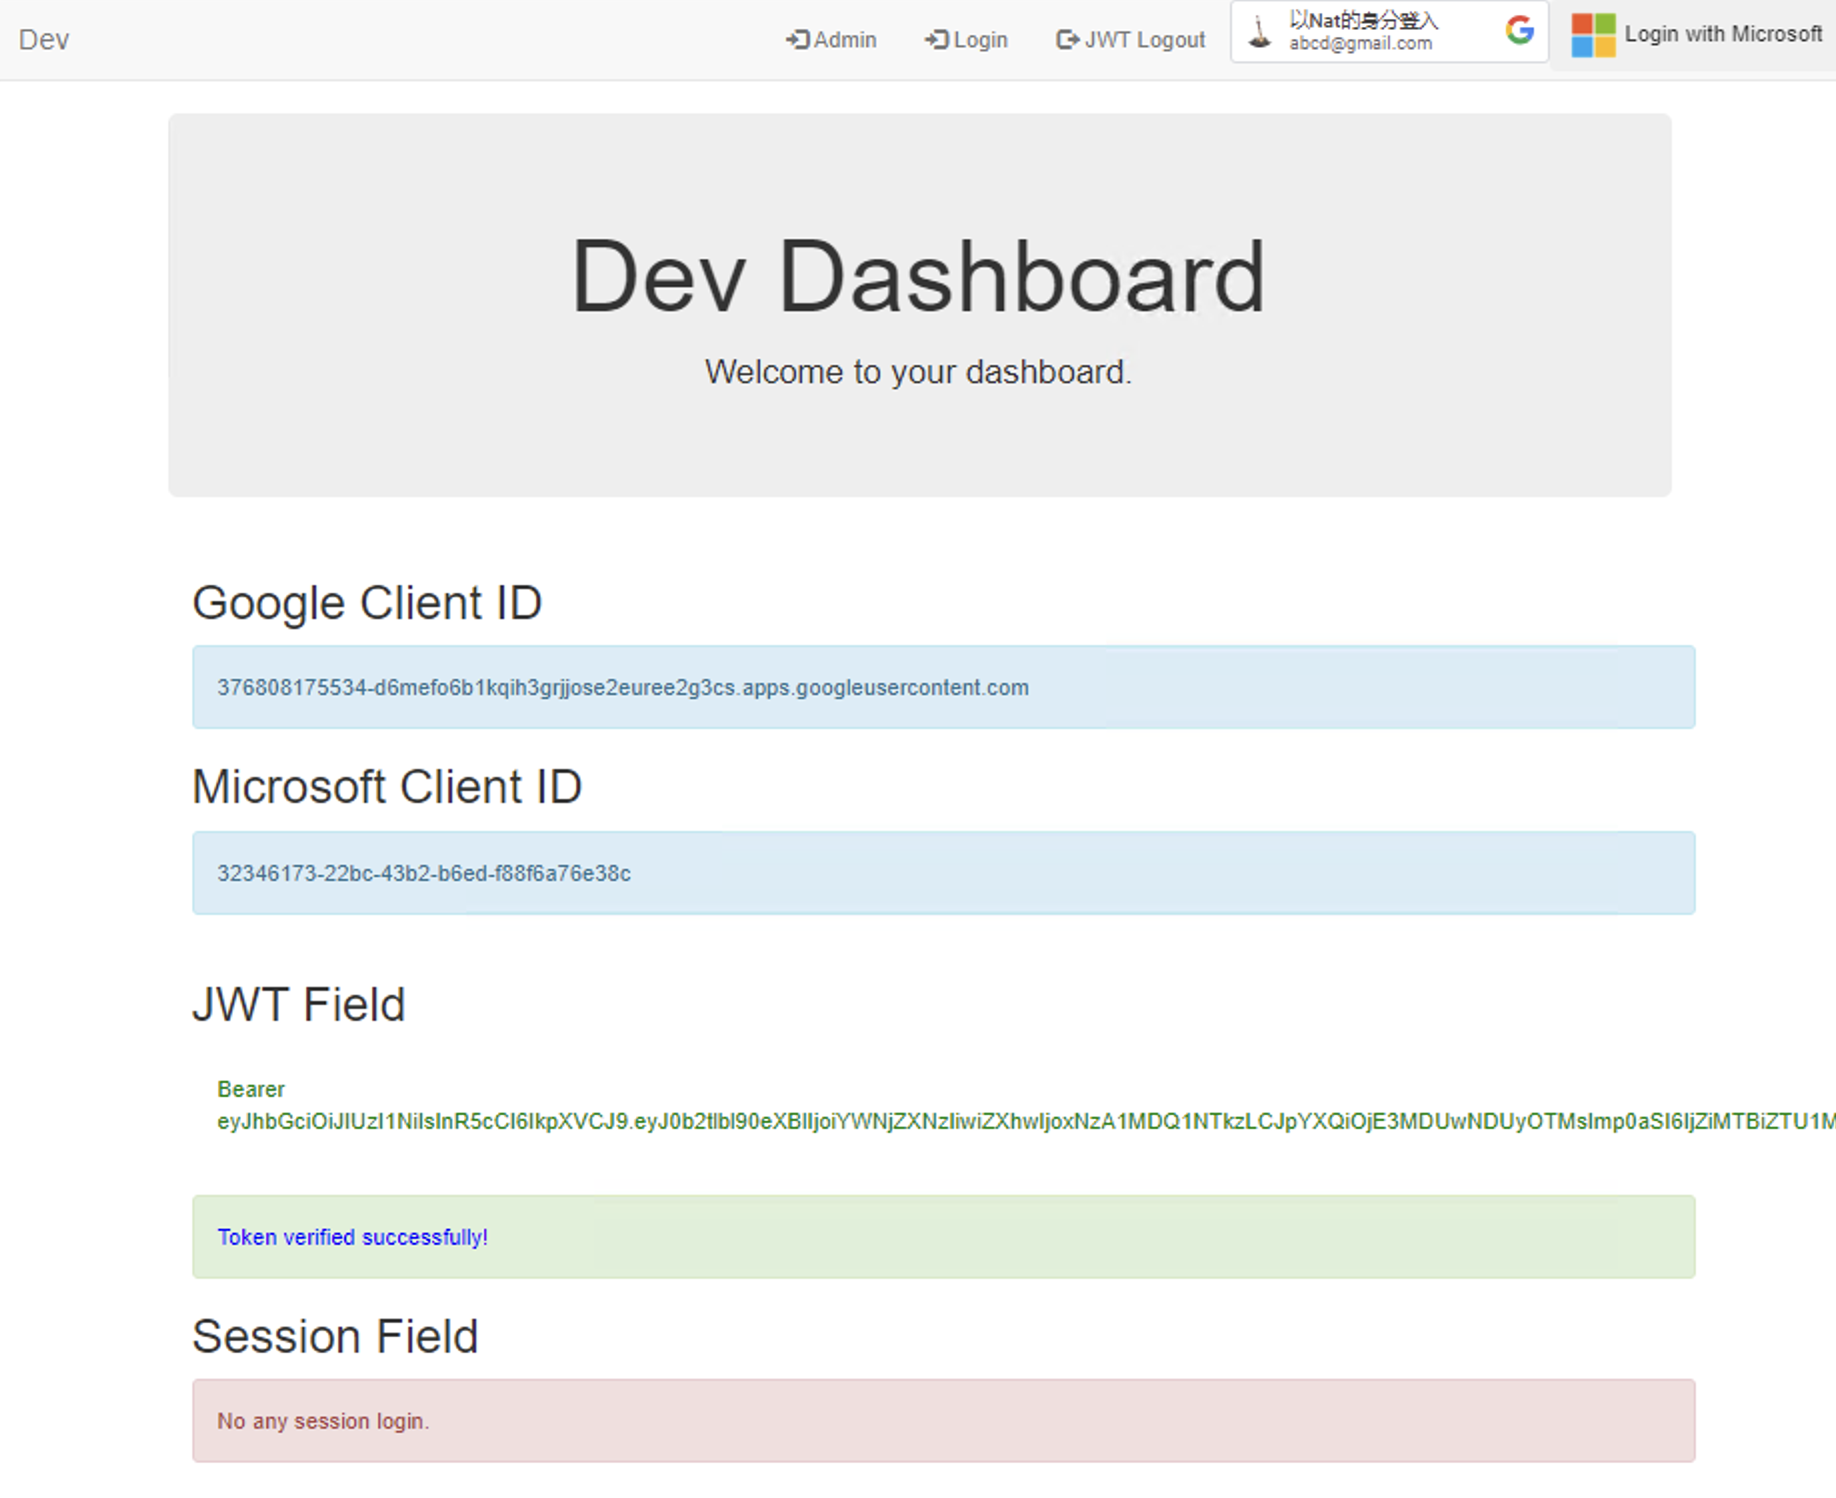Click the JWT Logout exit icon
This screenshot has height=1498, width=1836.
pyautogui.click(x=1067, y=40)
